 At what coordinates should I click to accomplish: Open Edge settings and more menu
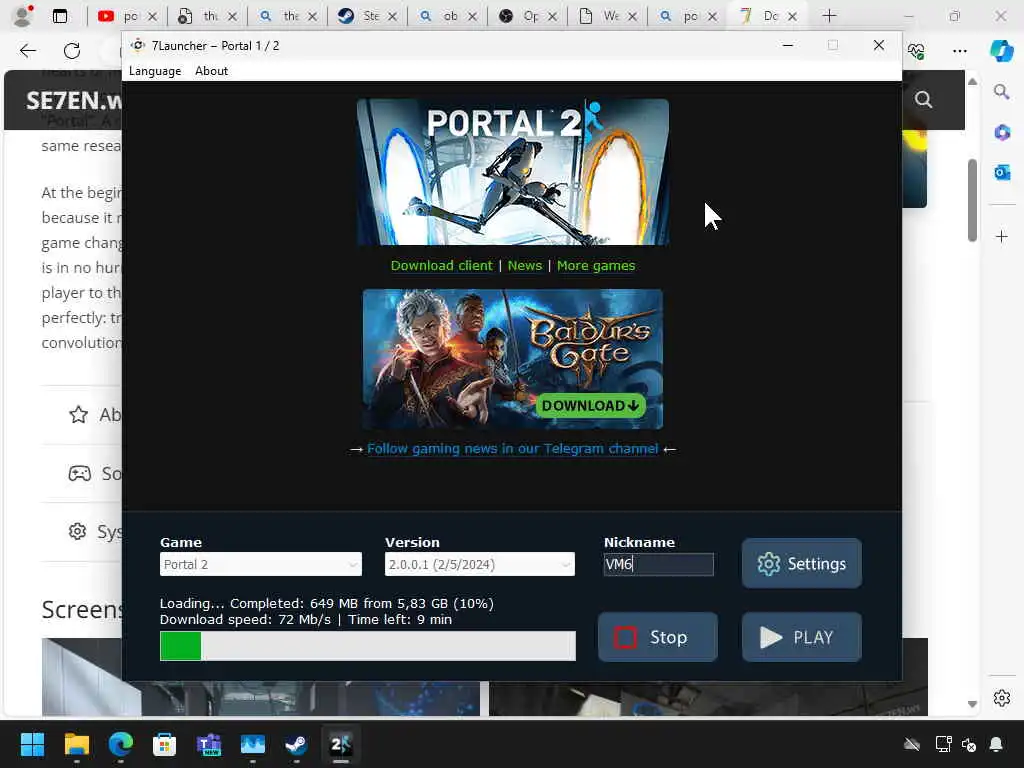[959, 50]
